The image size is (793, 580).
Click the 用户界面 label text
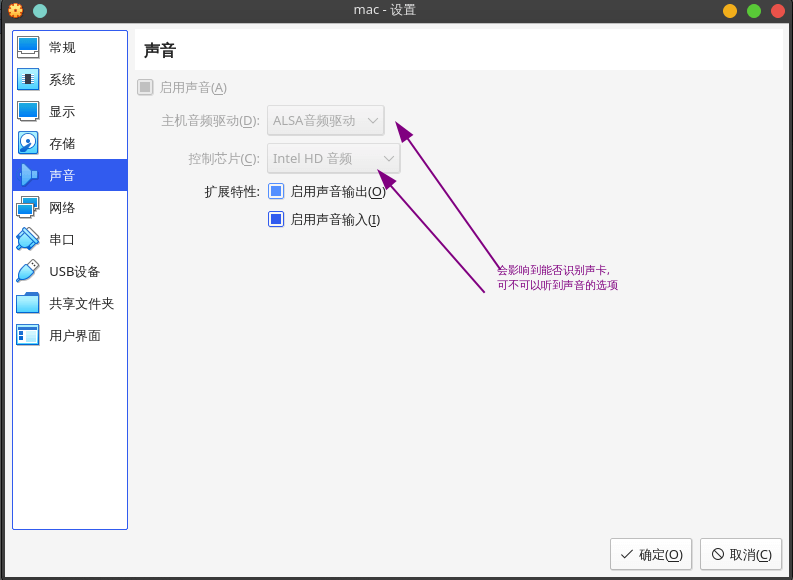pos(75,335)
